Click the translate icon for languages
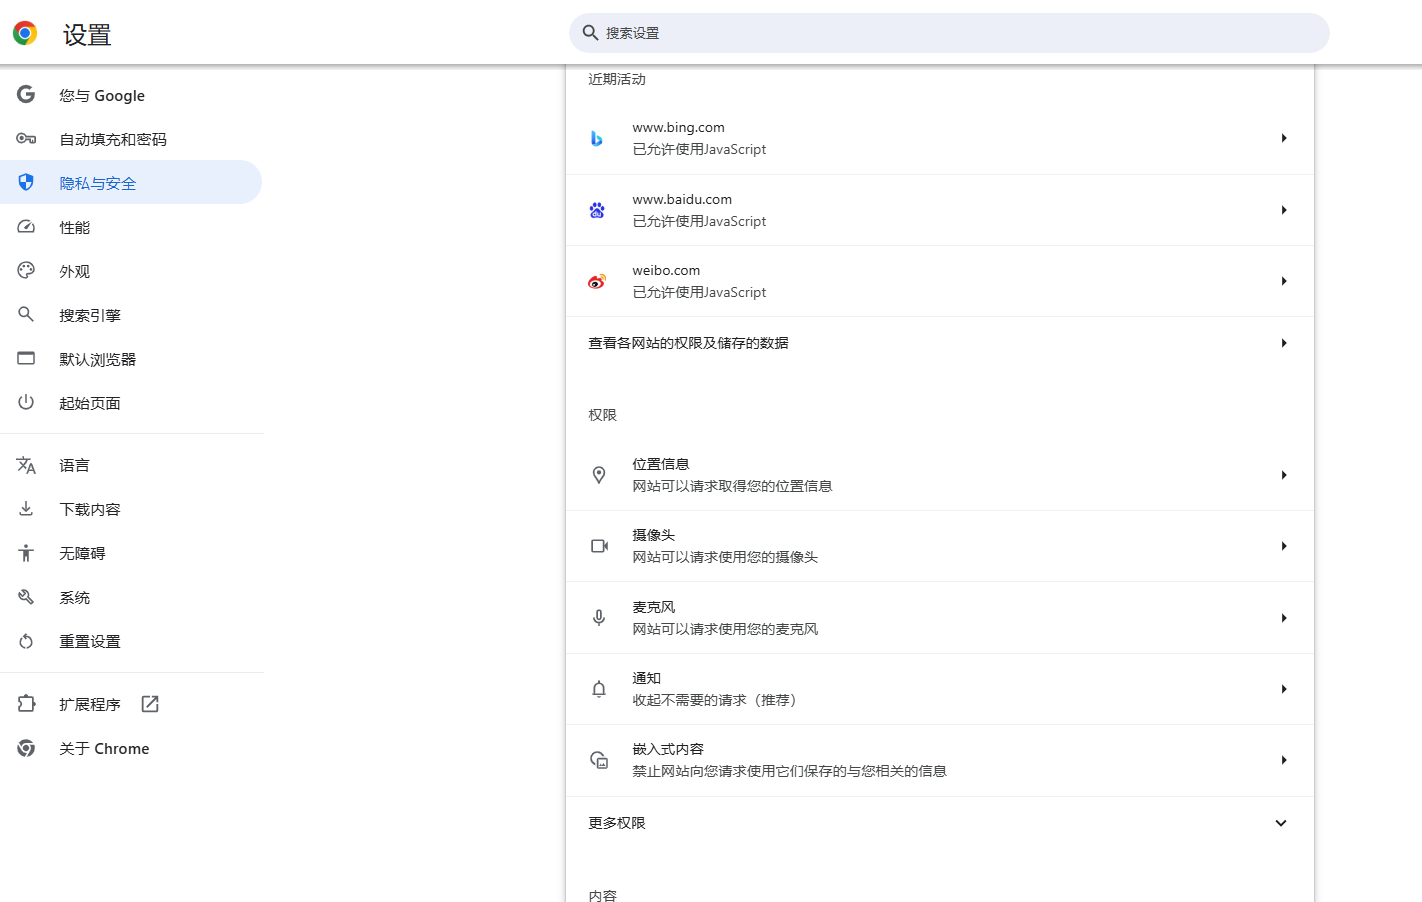This screenshot has height=902, width=1422. tap(26, 465)
